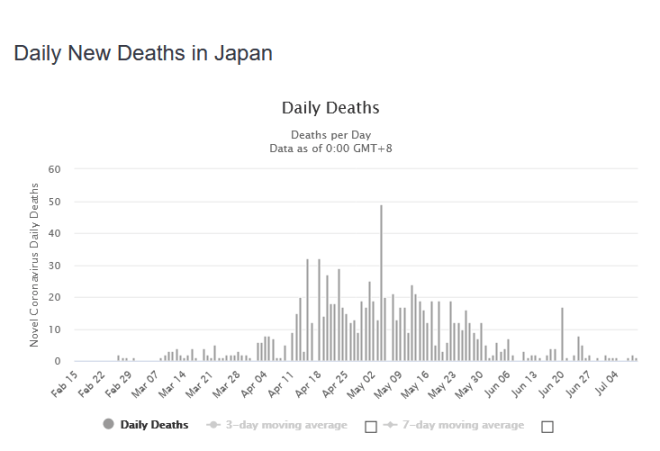Viewport: 660px width, 451px height.
Task: Click the Daily Deaths chart title
Action: point(330,107)
